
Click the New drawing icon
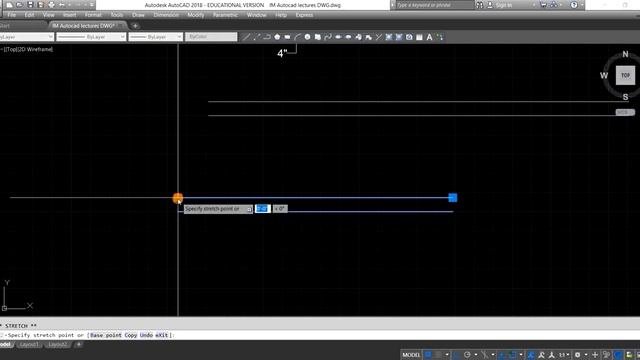tap(9, 5)
